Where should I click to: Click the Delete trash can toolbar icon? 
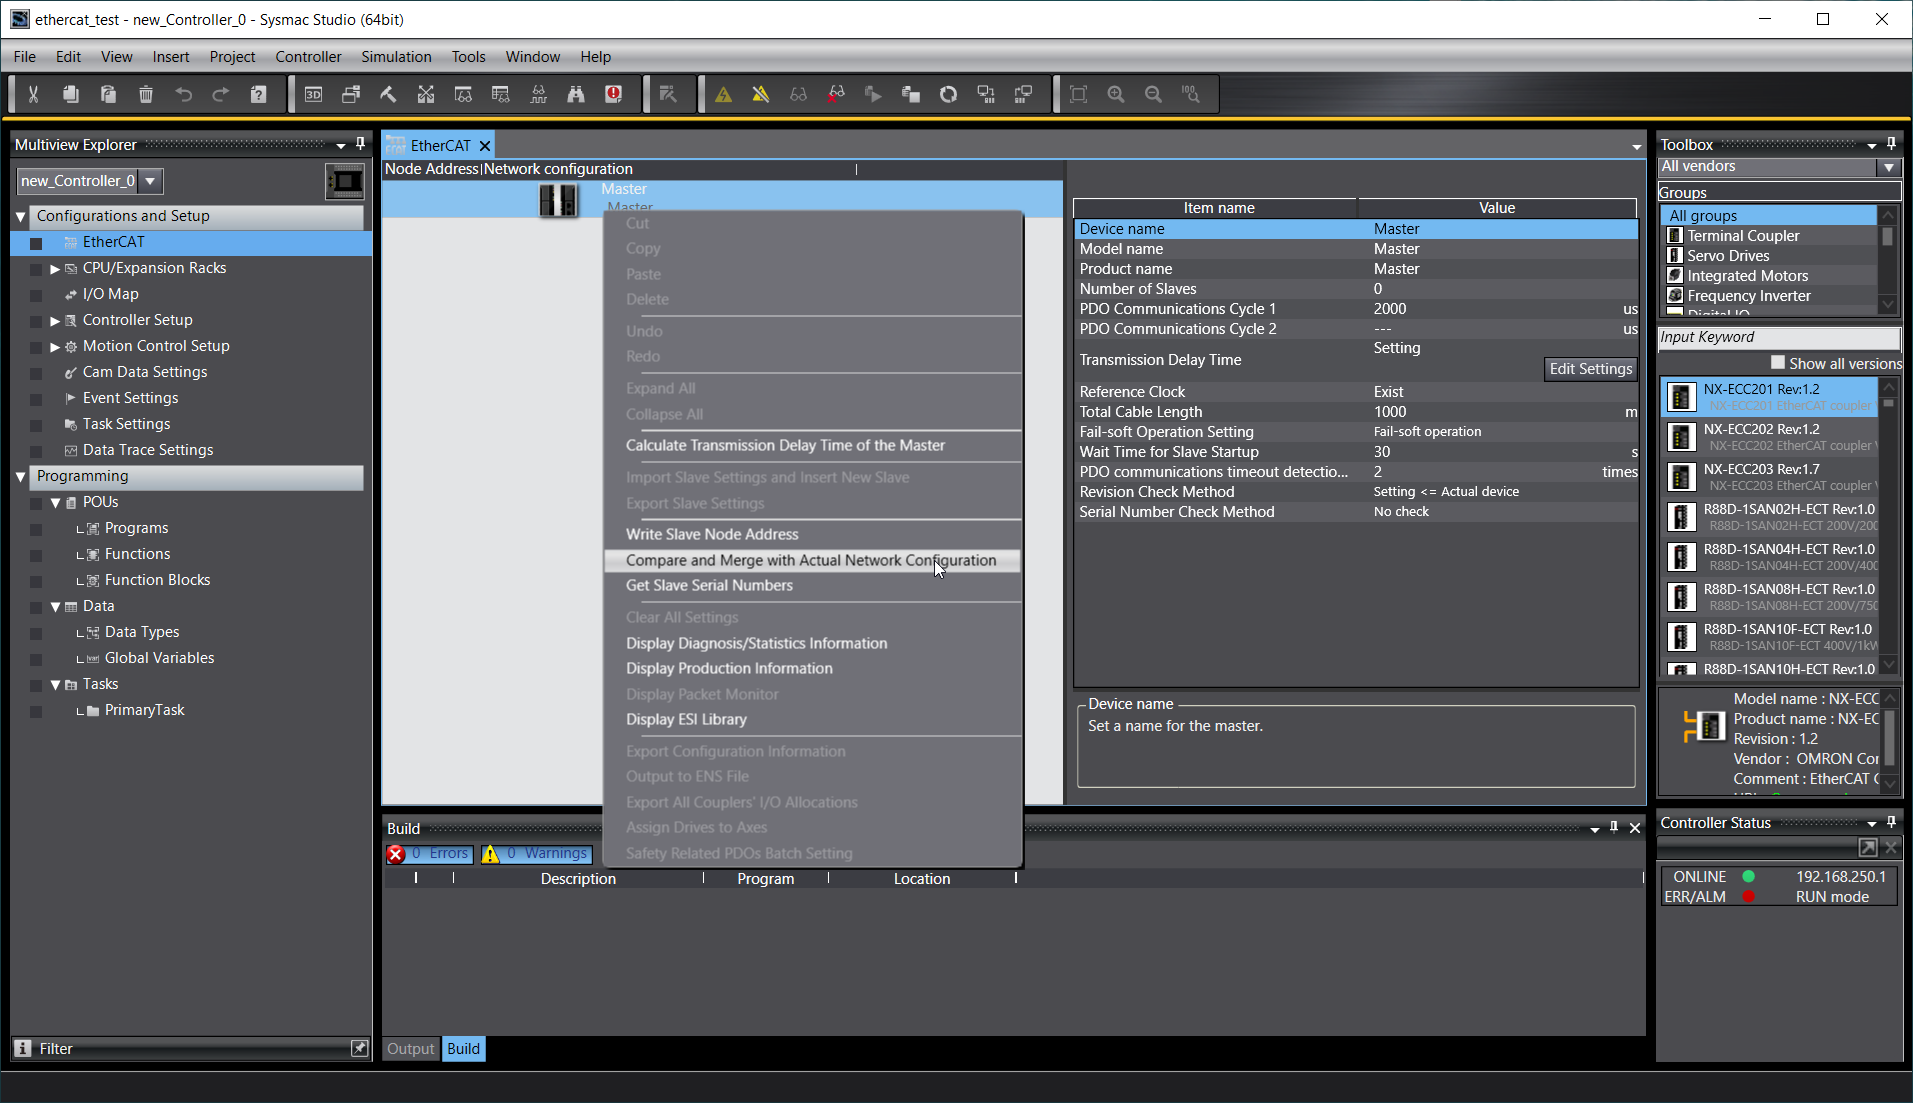(x=146, y=94)
